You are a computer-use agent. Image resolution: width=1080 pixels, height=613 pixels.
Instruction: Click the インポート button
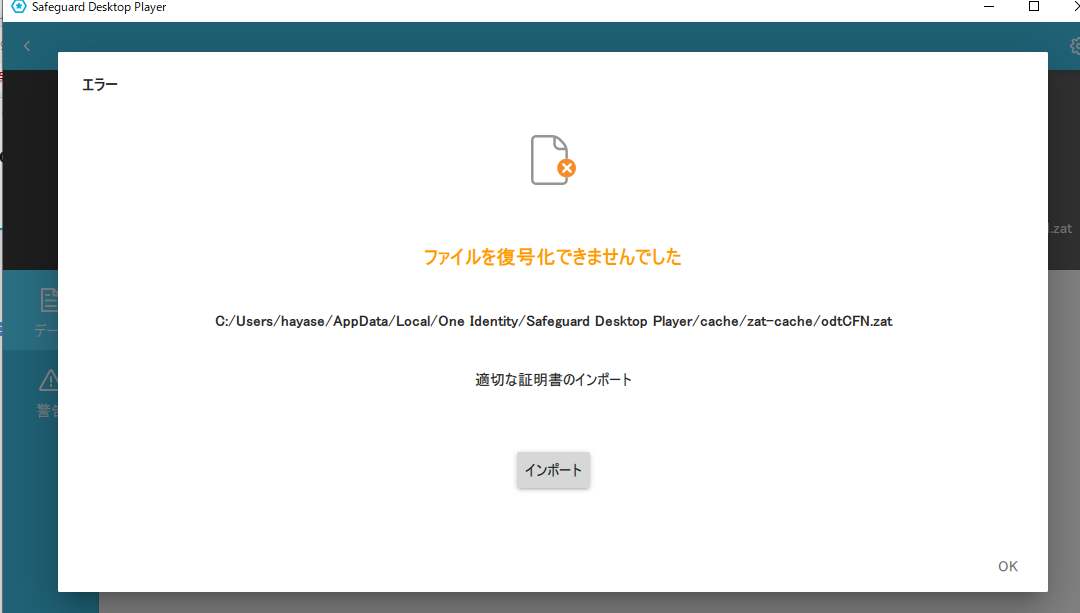[553, 470]
